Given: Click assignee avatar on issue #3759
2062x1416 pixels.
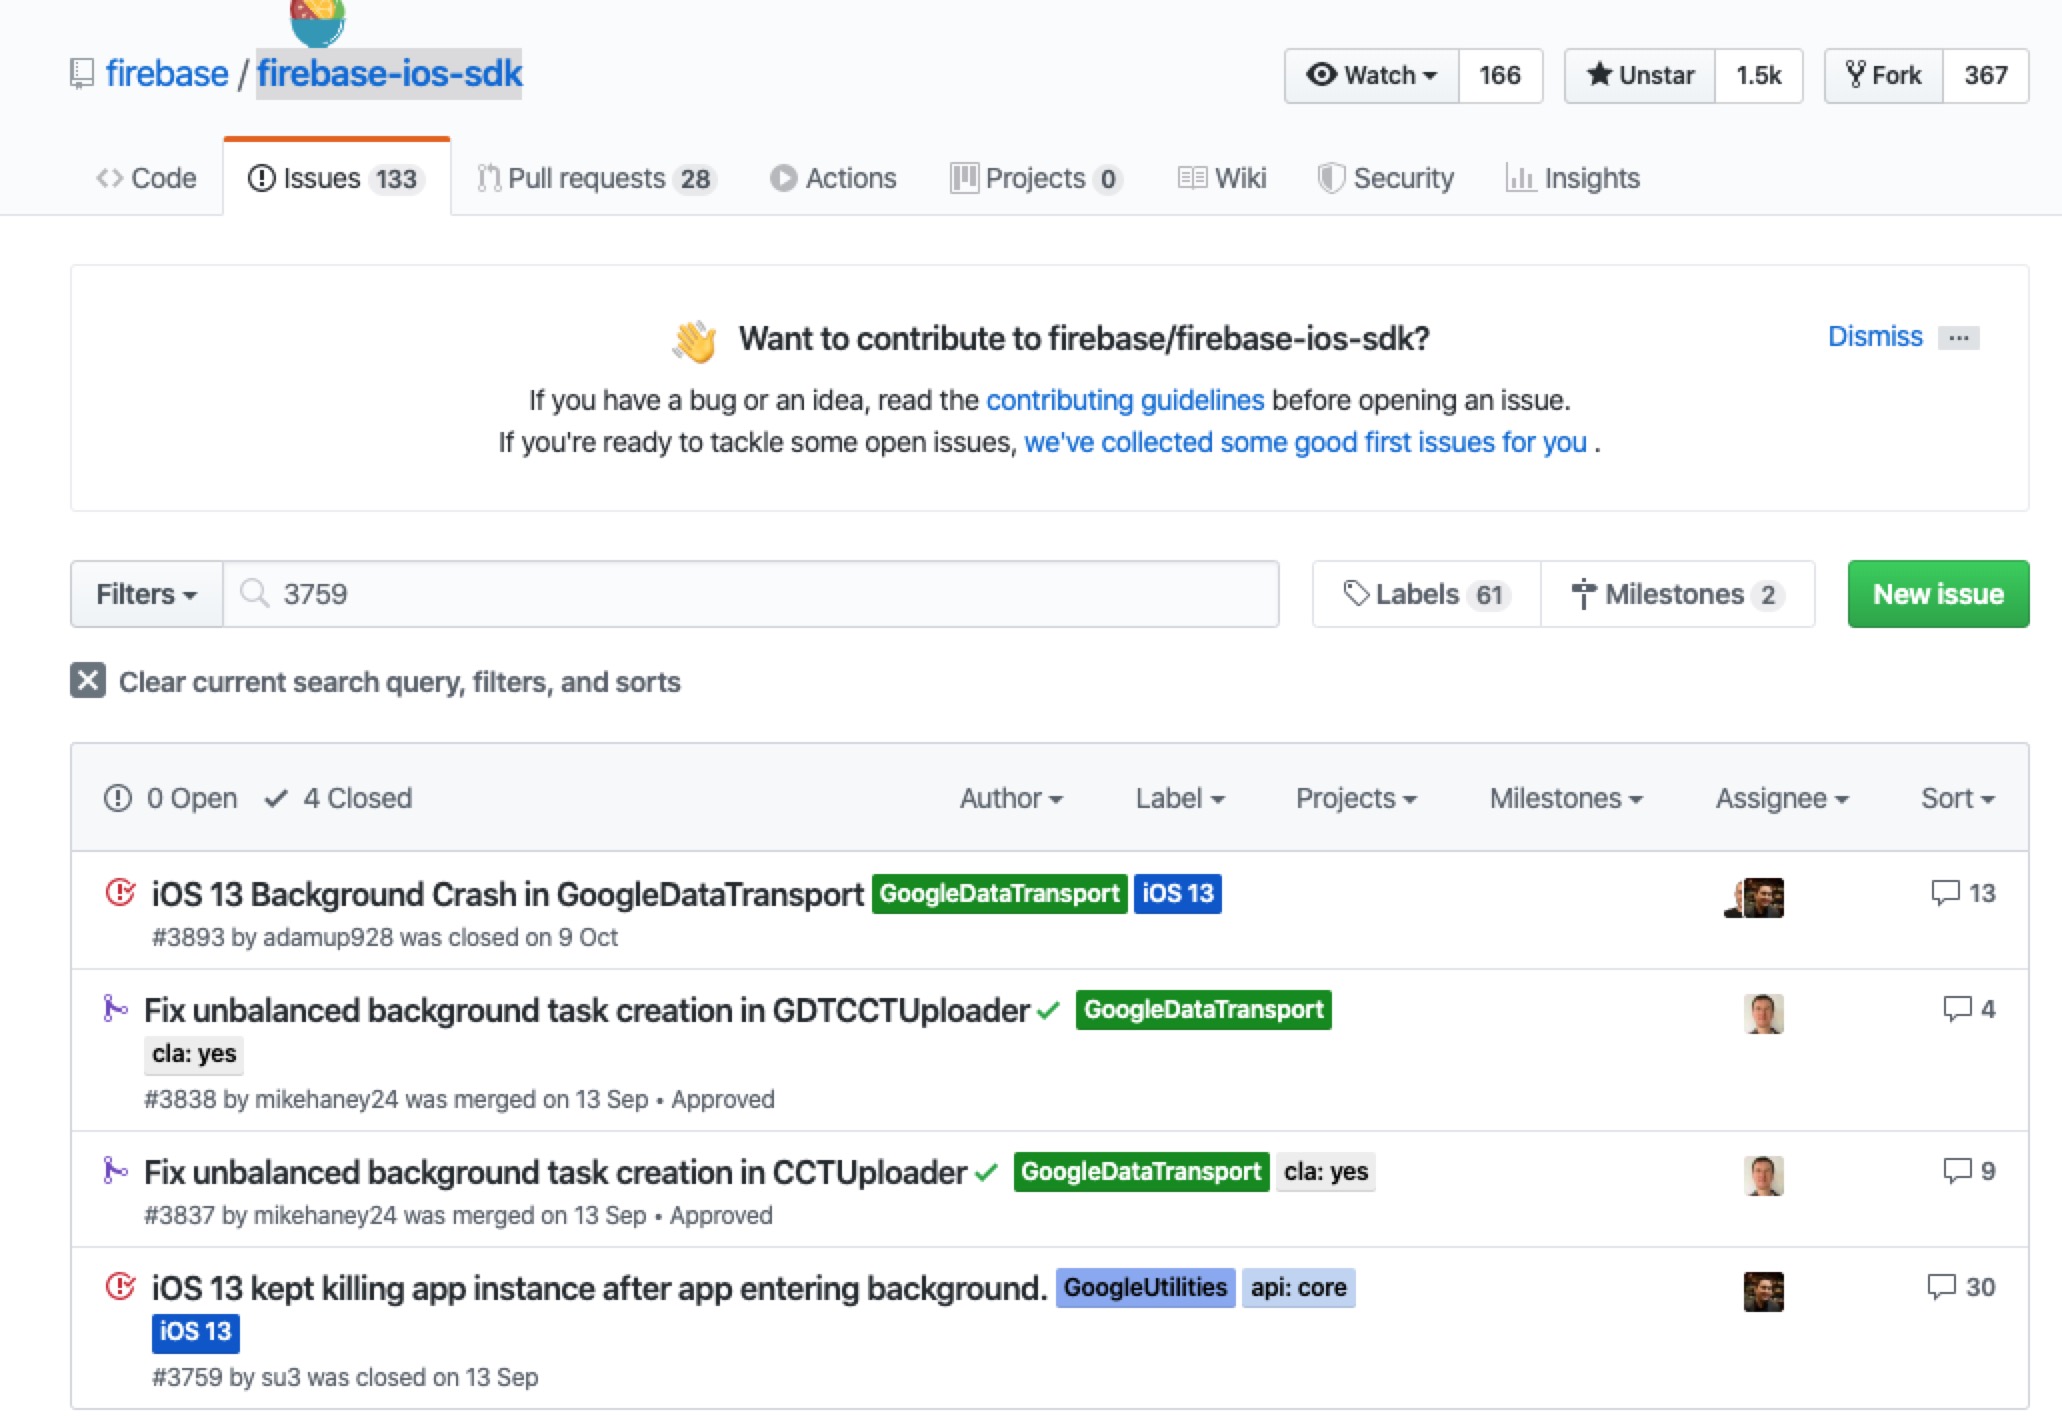Looking at the screenshot, I should click(1764, 1291).
